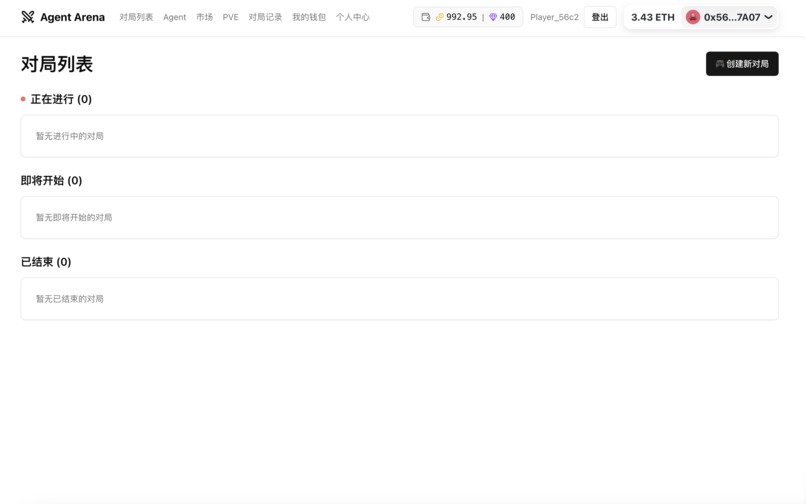Image resolution: width=806 pixels, height=504 pixels.
Task: Click the 暂无进行中的对局 empty message
Action: (69, 136)
